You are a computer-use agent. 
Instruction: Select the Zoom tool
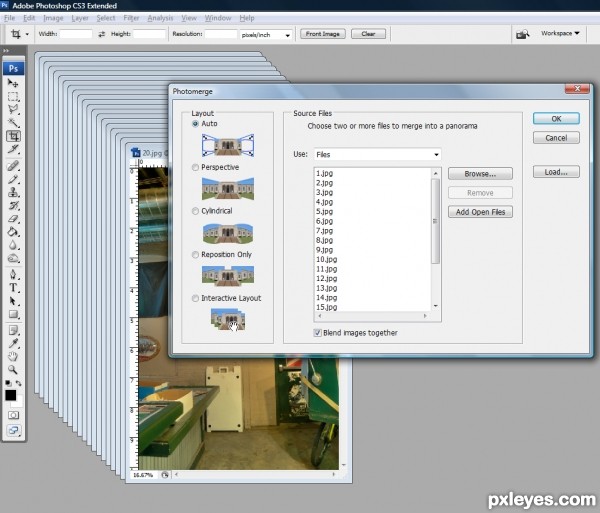pyautogui.click(x=13, y=370)
